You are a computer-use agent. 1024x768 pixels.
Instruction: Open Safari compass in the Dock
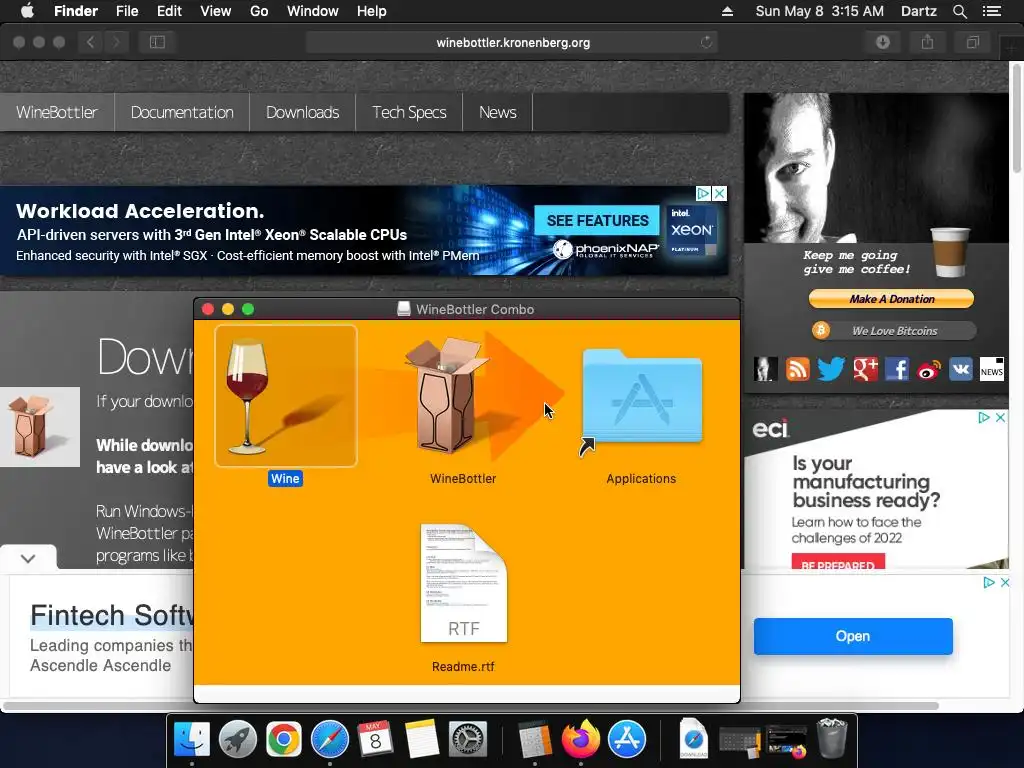tap(330, 739)
